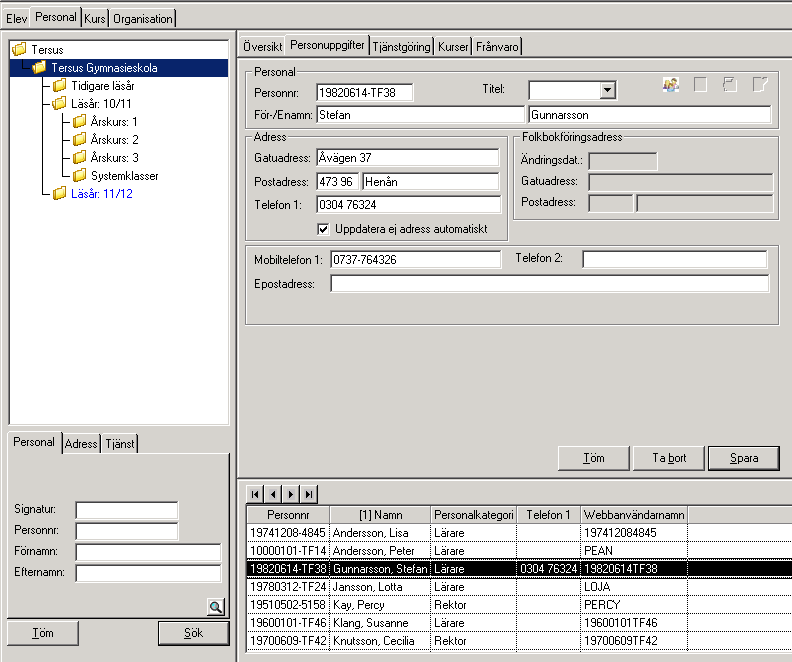Select the row 'Knutsson, Cecilia'

point(519,641)
